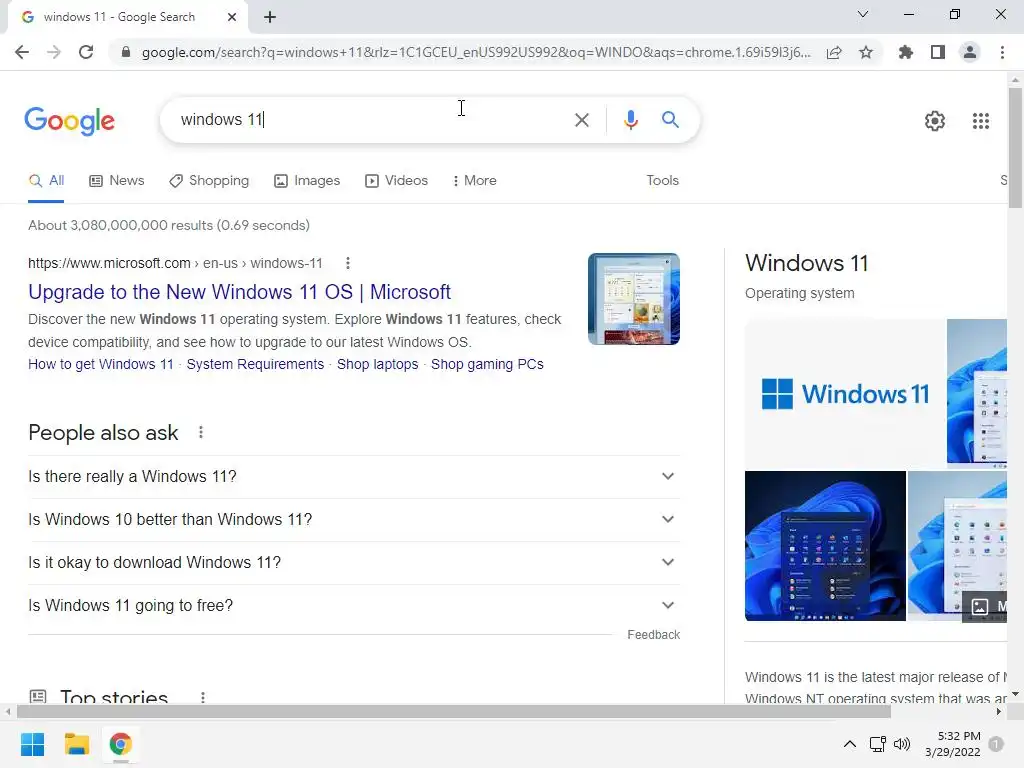Go back to the previous page
The image size is (1024, 768).
pyautogui.click(x=22, y=52)
